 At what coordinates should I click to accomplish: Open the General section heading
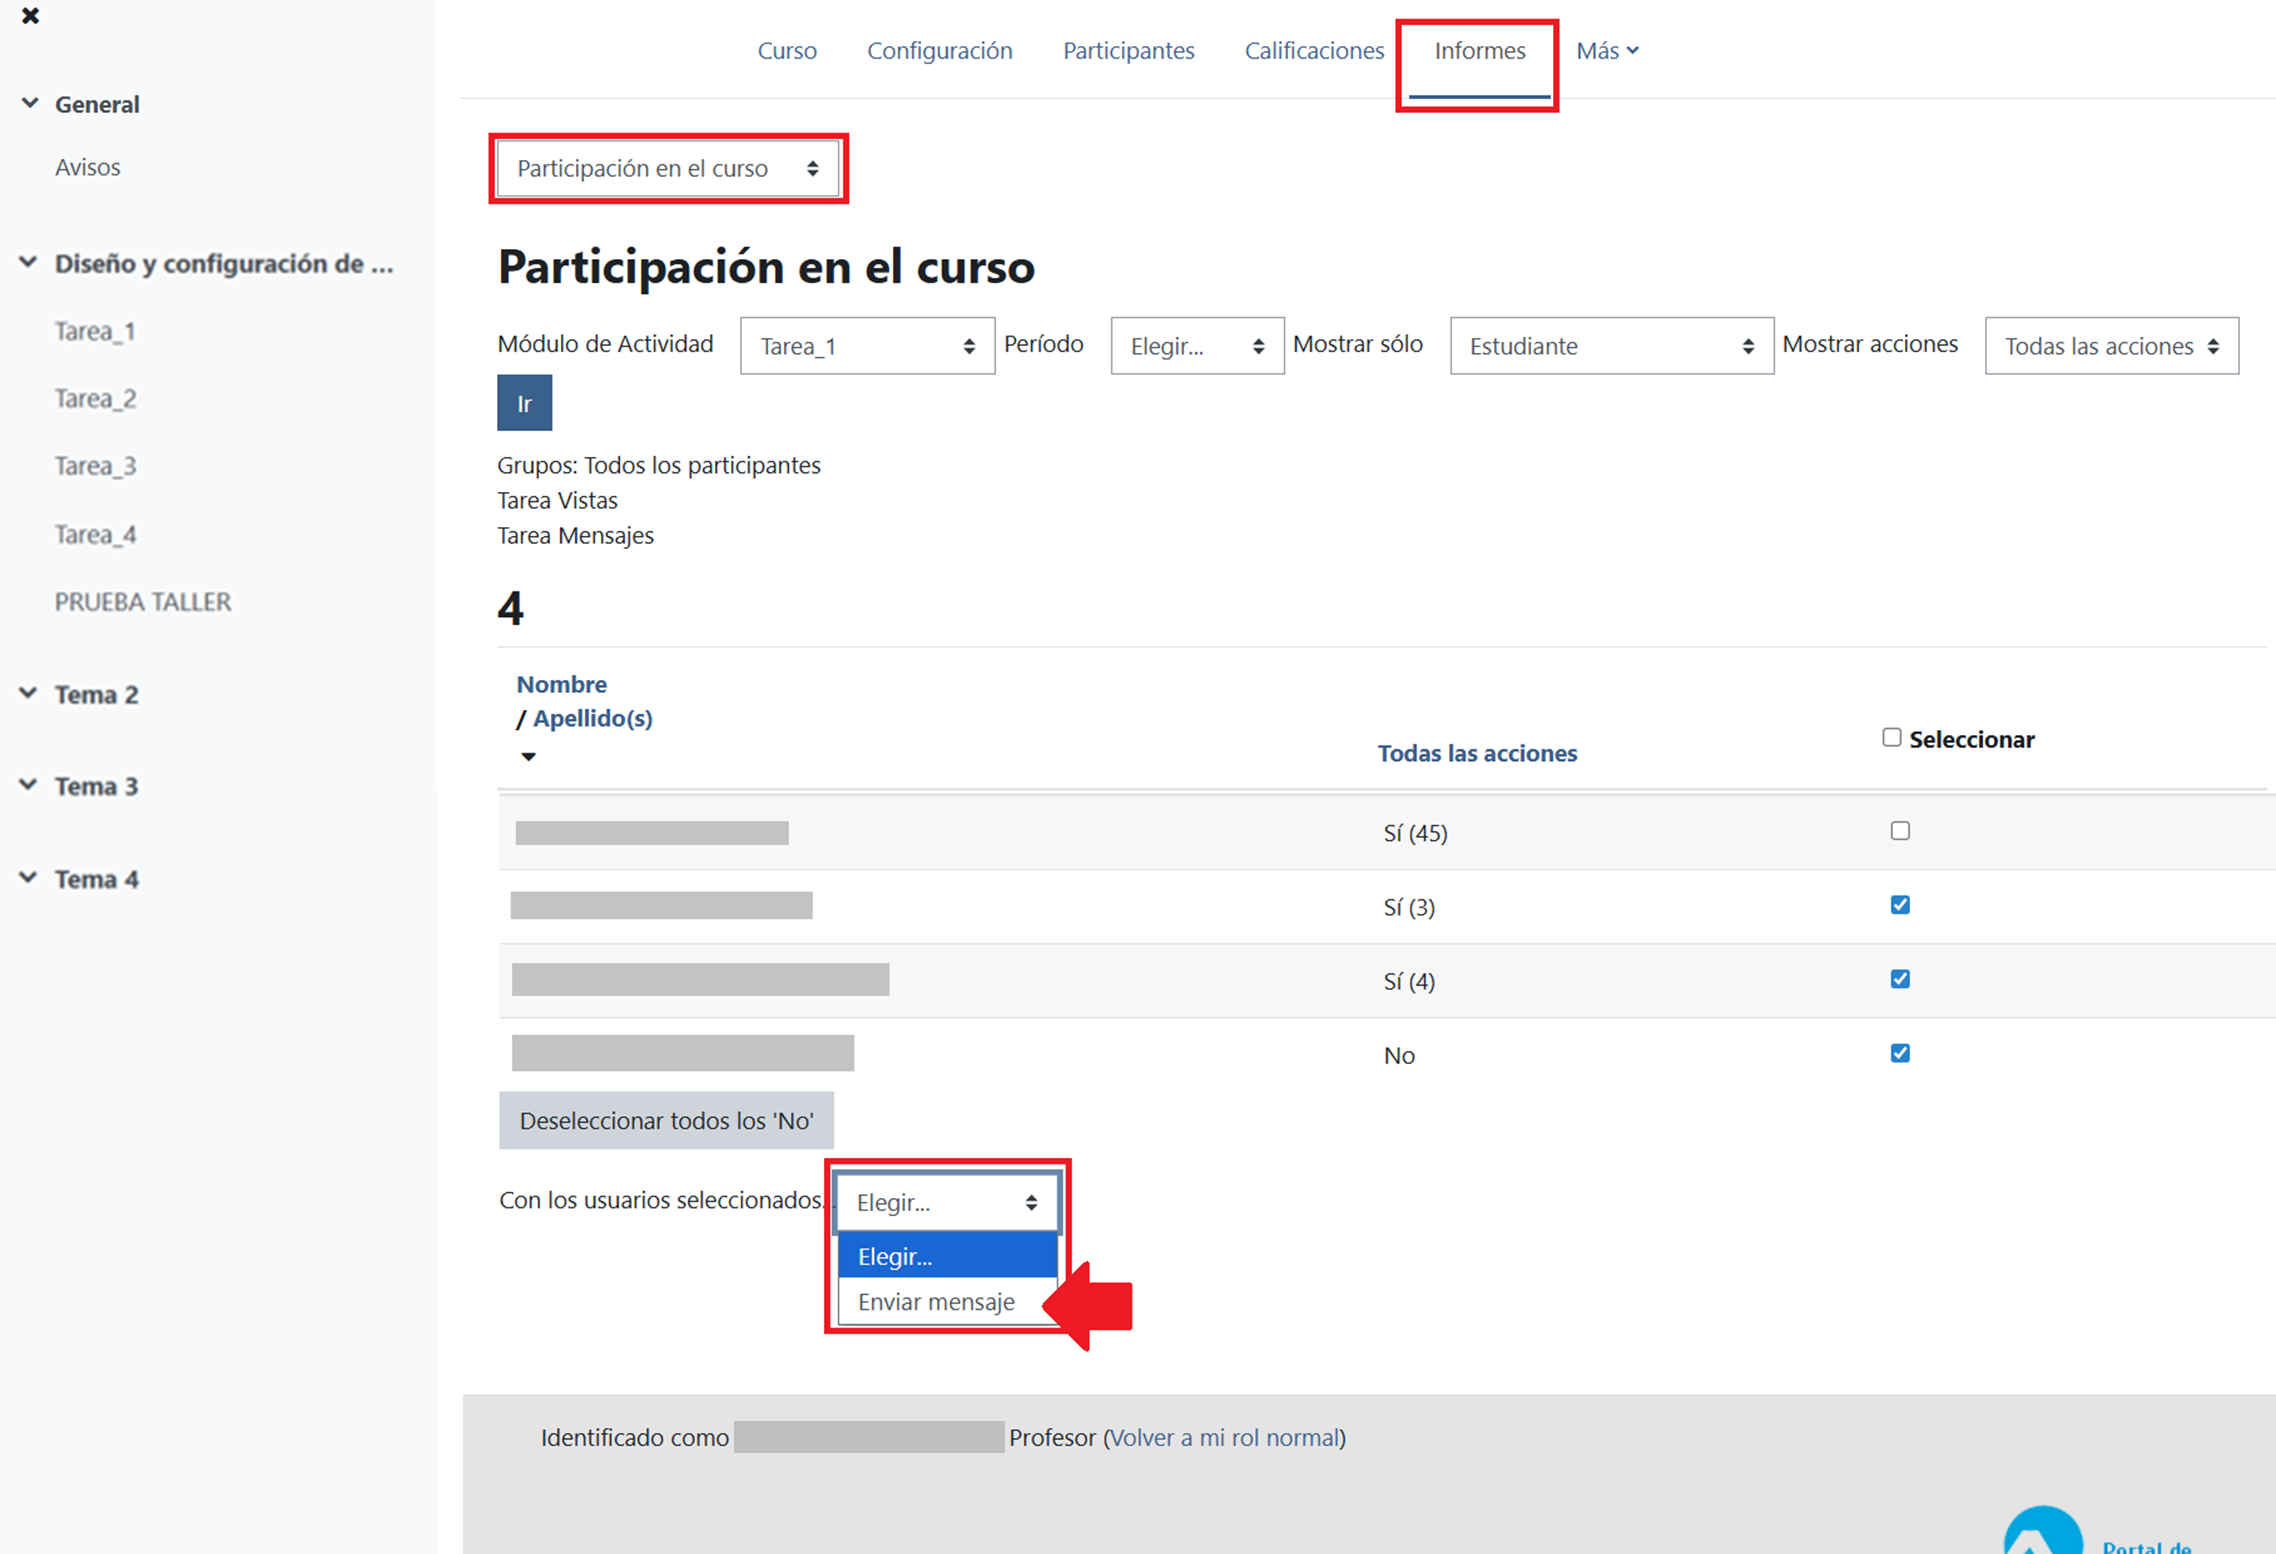click(x=97, y=104)
